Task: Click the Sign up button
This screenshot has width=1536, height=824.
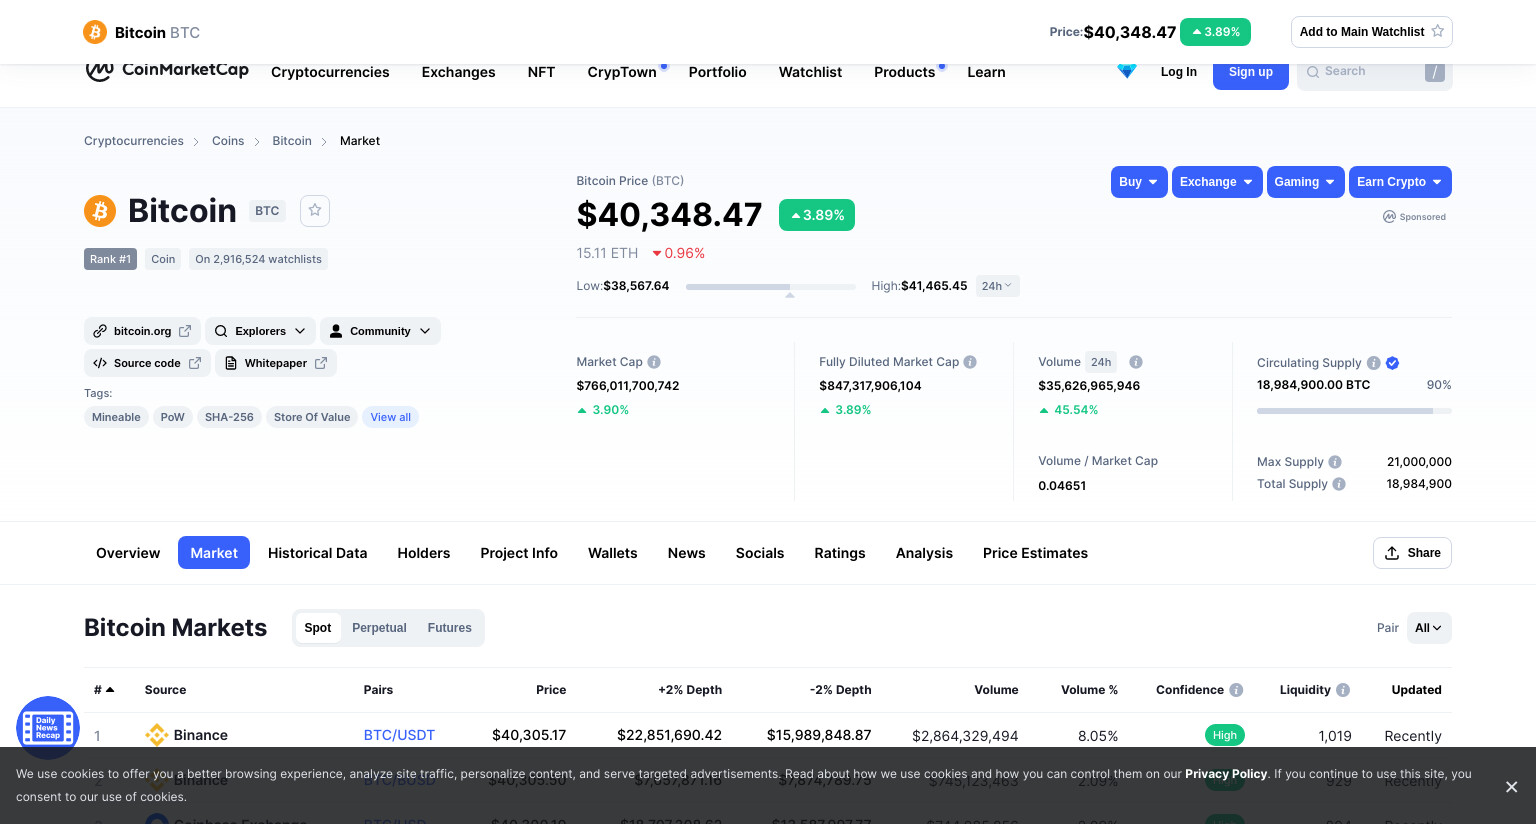Action: [x=1250, y=73]
